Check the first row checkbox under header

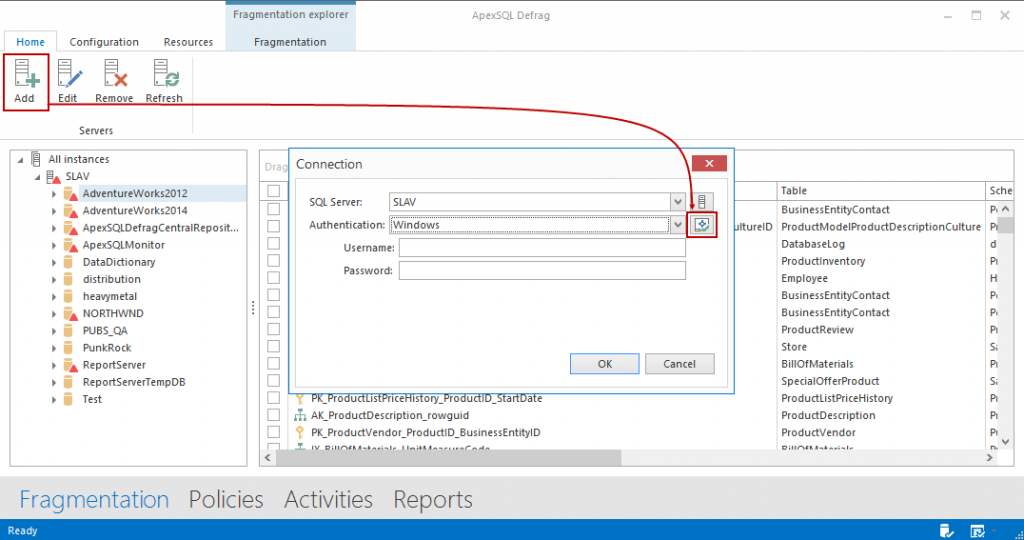(x=274, y=209)
